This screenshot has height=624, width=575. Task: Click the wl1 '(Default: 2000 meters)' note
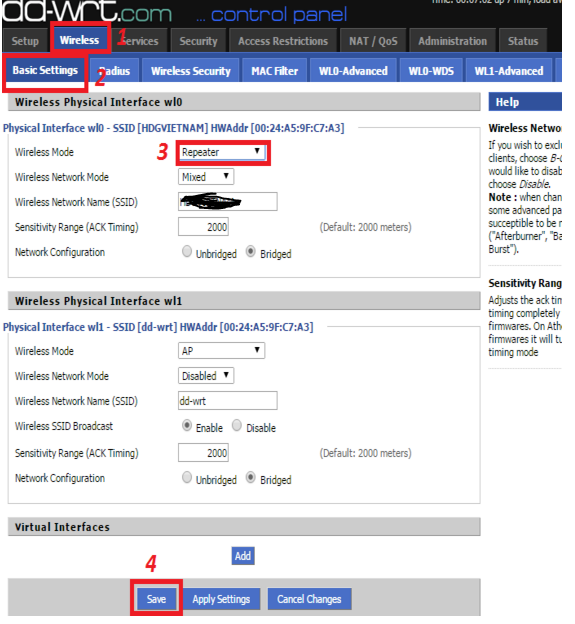pyautogui.click(x=365, y=453)
